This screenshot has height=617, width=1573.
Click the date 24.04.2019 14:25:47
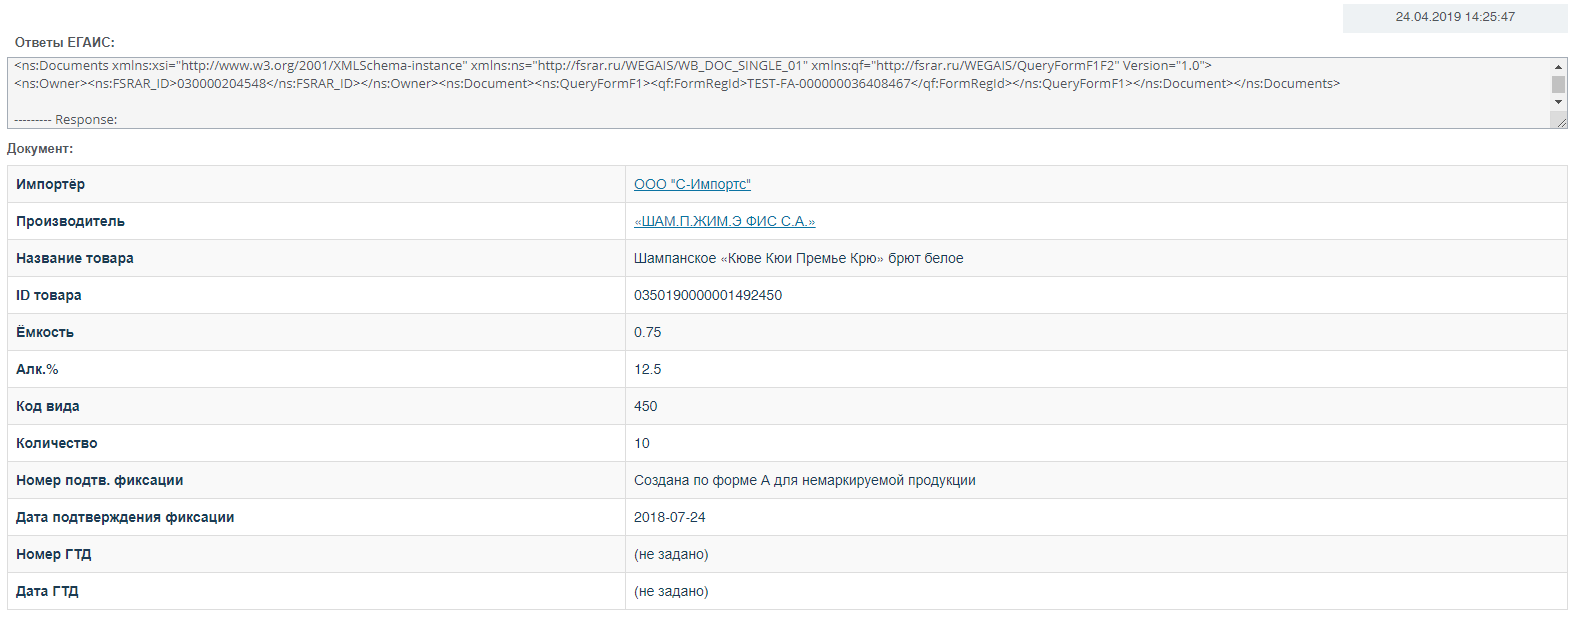pos(1455,17)
